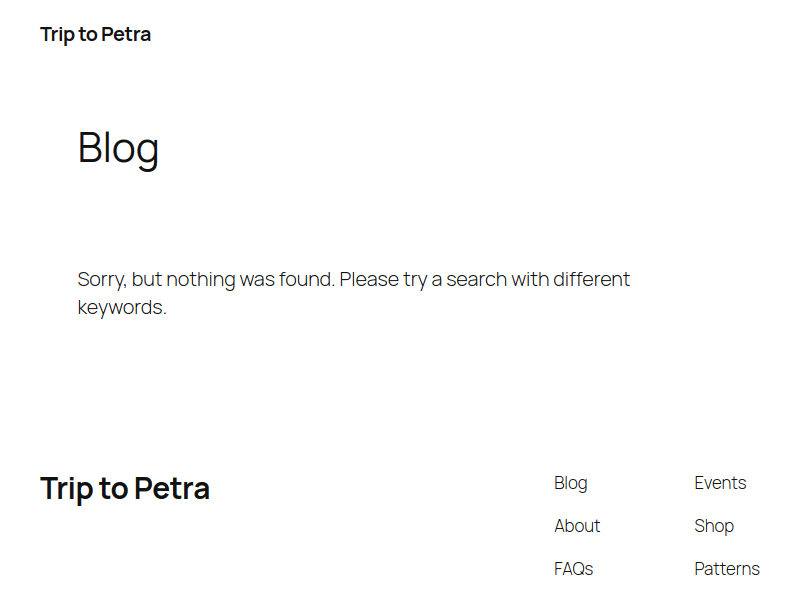Choose About in the footer navigation
This screenshot has height=600, width=800.
point(577,525)
